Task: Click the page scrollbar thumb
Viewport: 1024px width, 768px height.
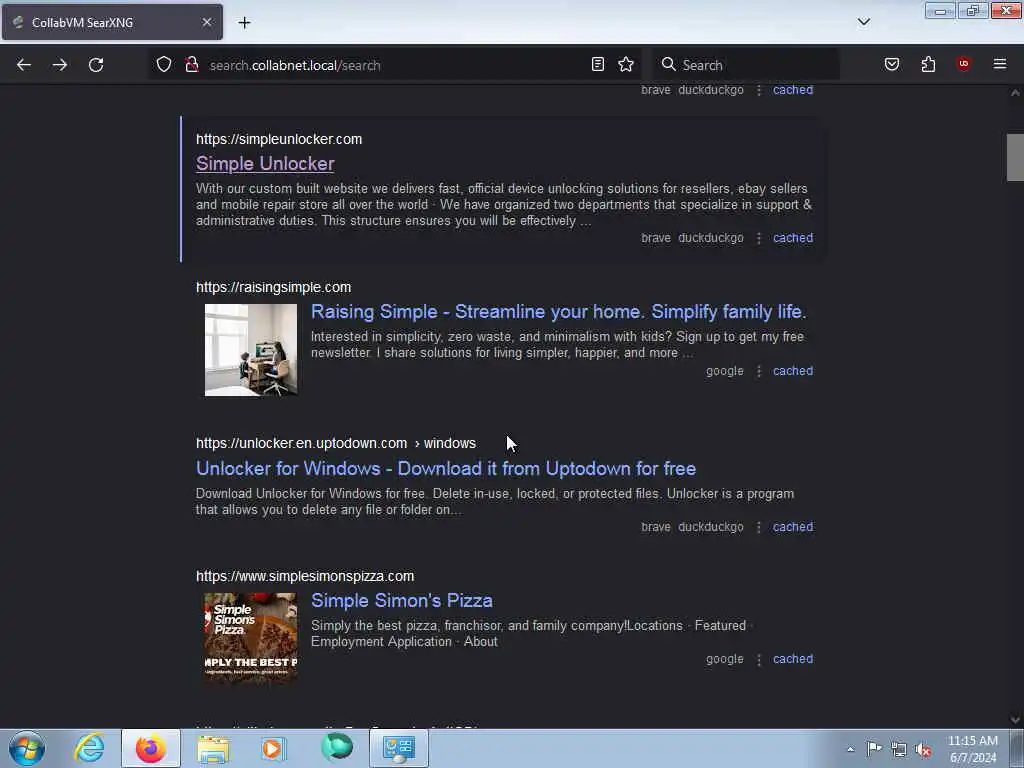Action: click(x=1015, y=157)
